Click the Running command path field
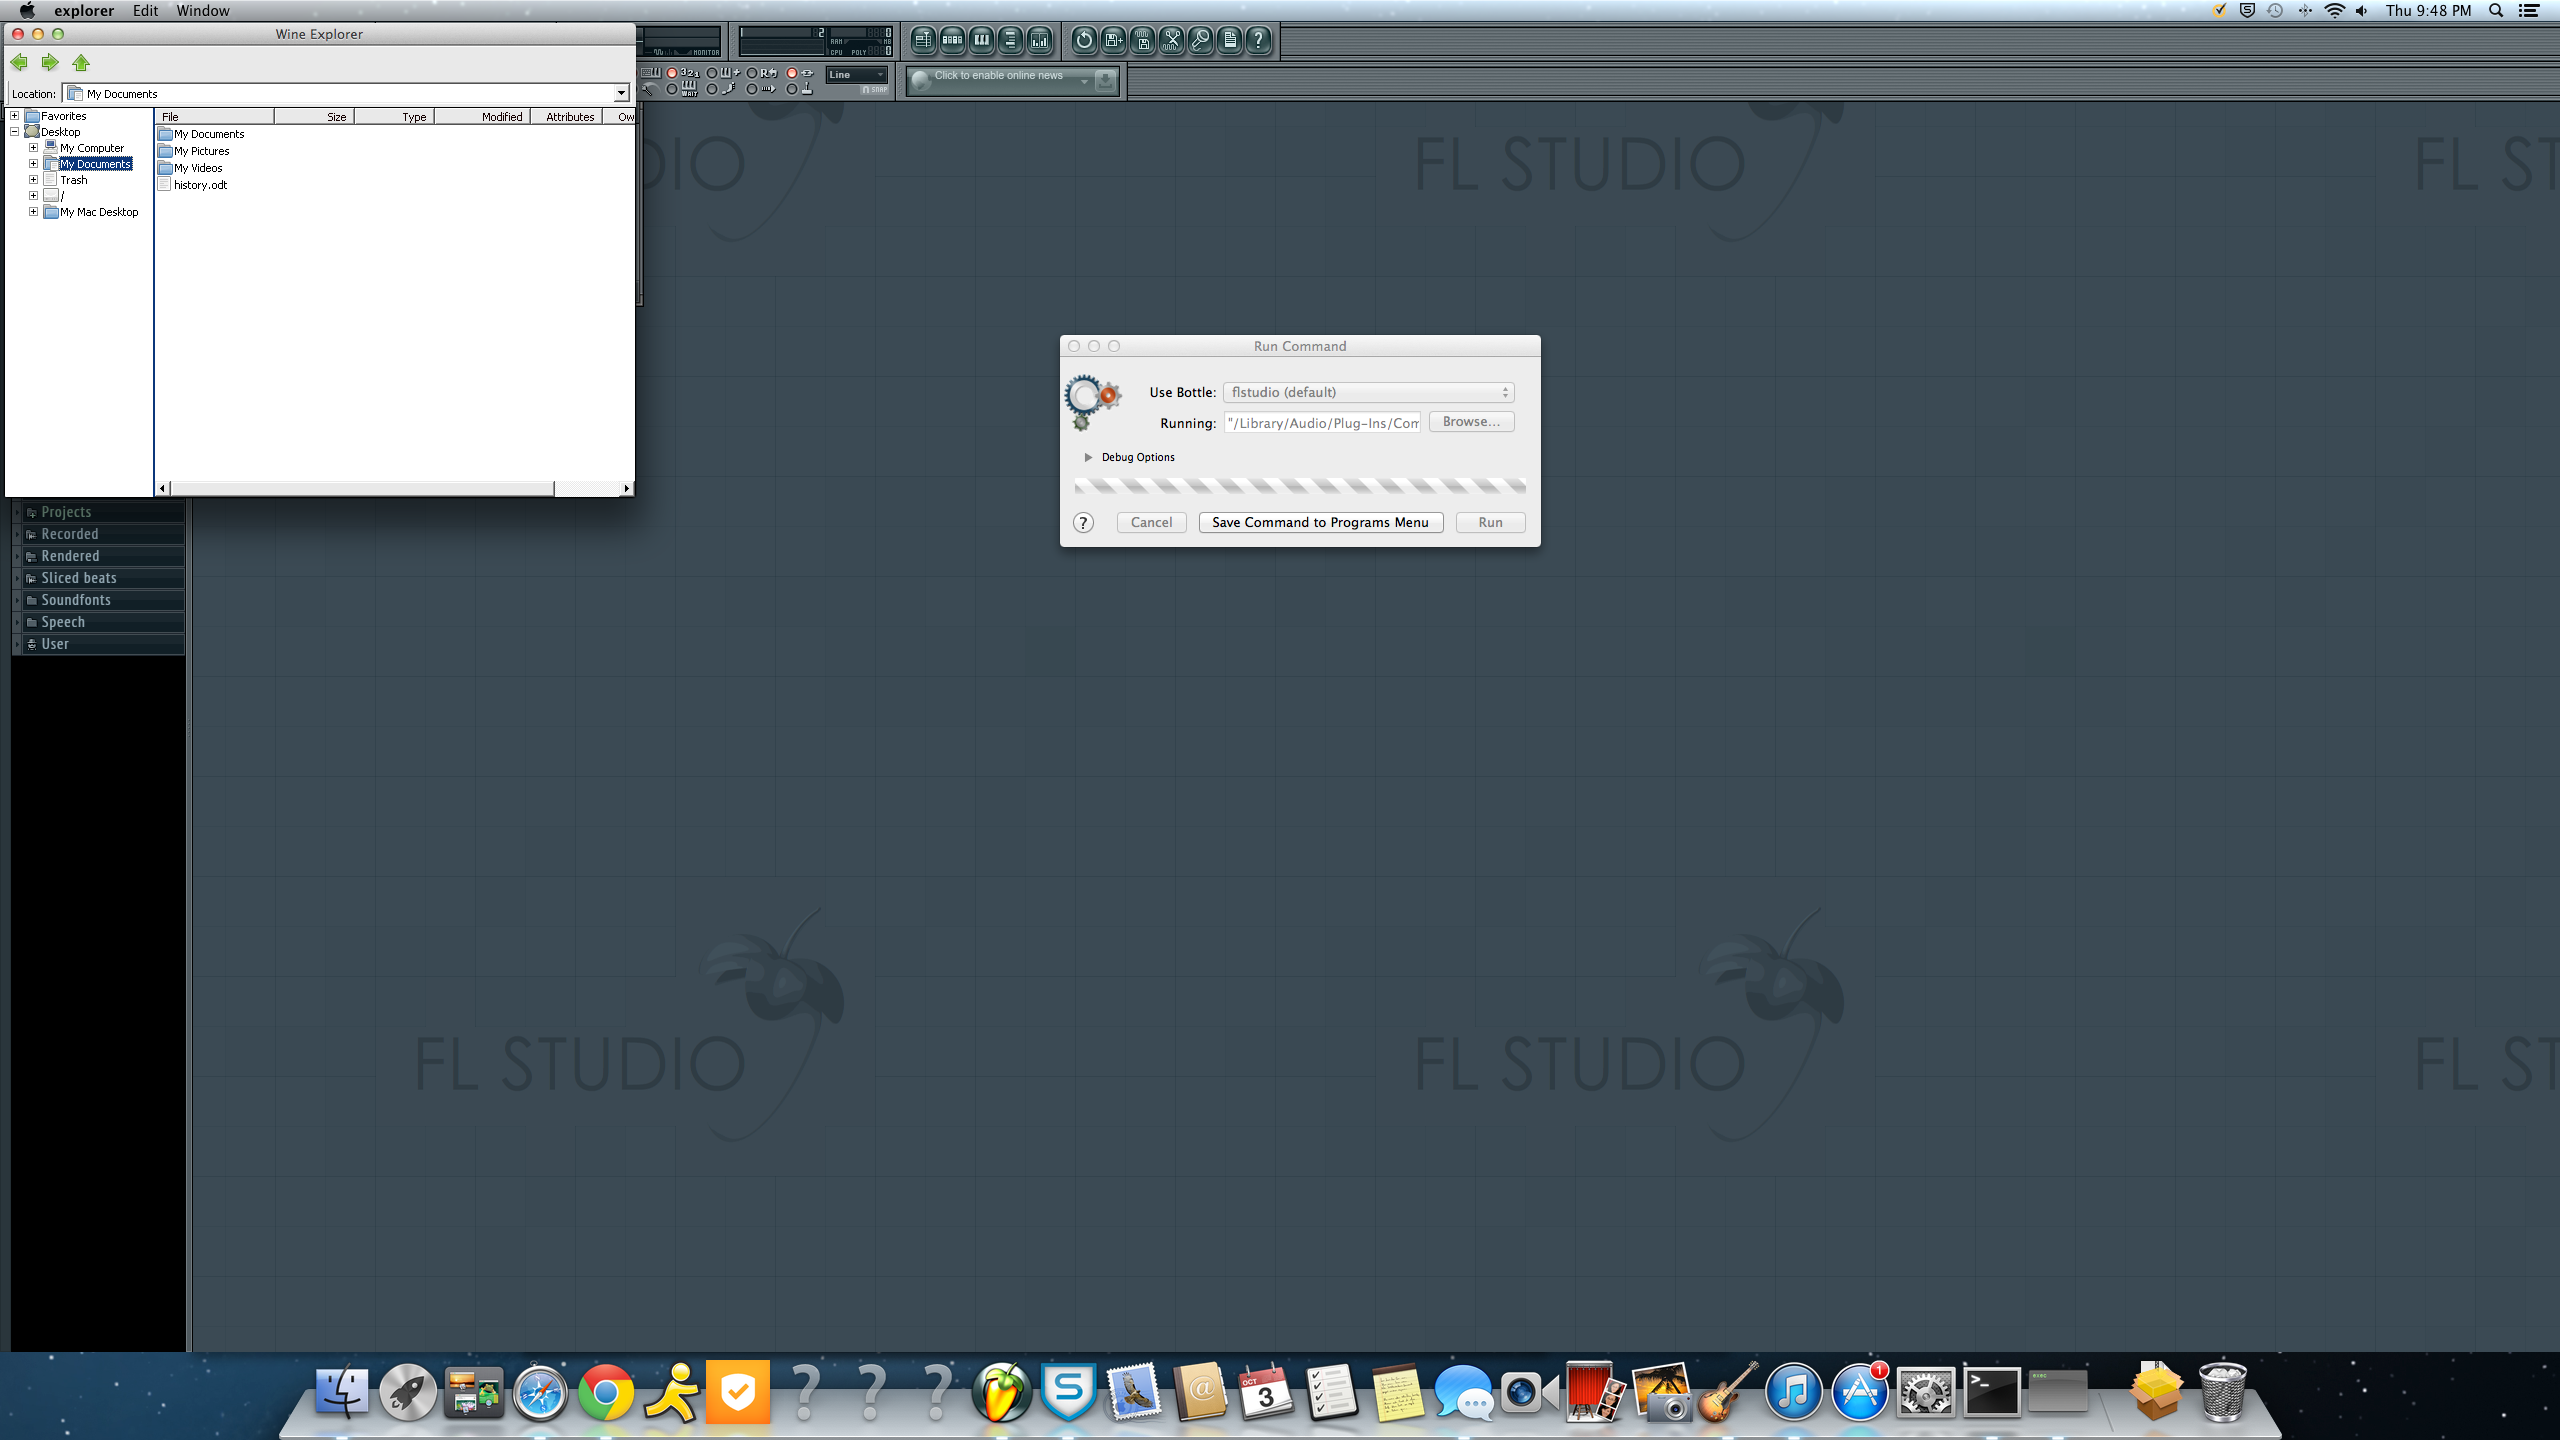The width and height of the screenshot is (2560, 1440). (x=1322, y=423)
